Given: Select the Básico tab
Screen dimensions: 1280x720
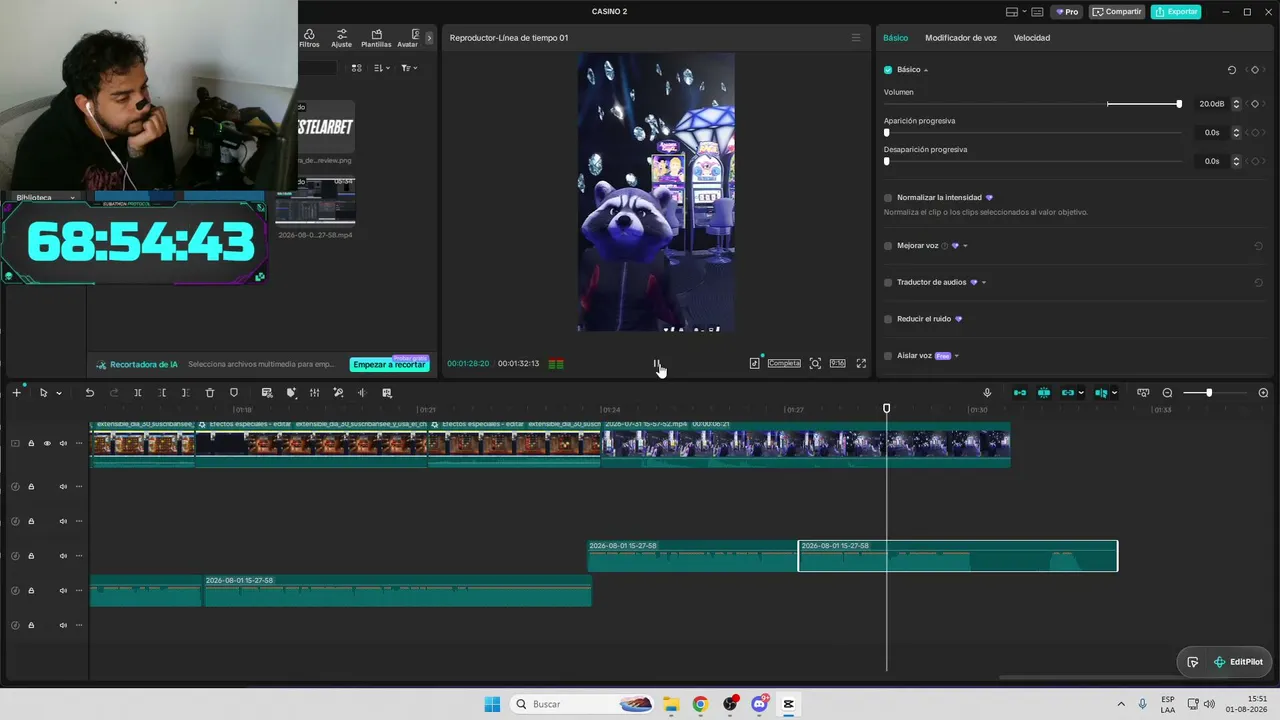Looking at the screenshot, I should (896, 38).
